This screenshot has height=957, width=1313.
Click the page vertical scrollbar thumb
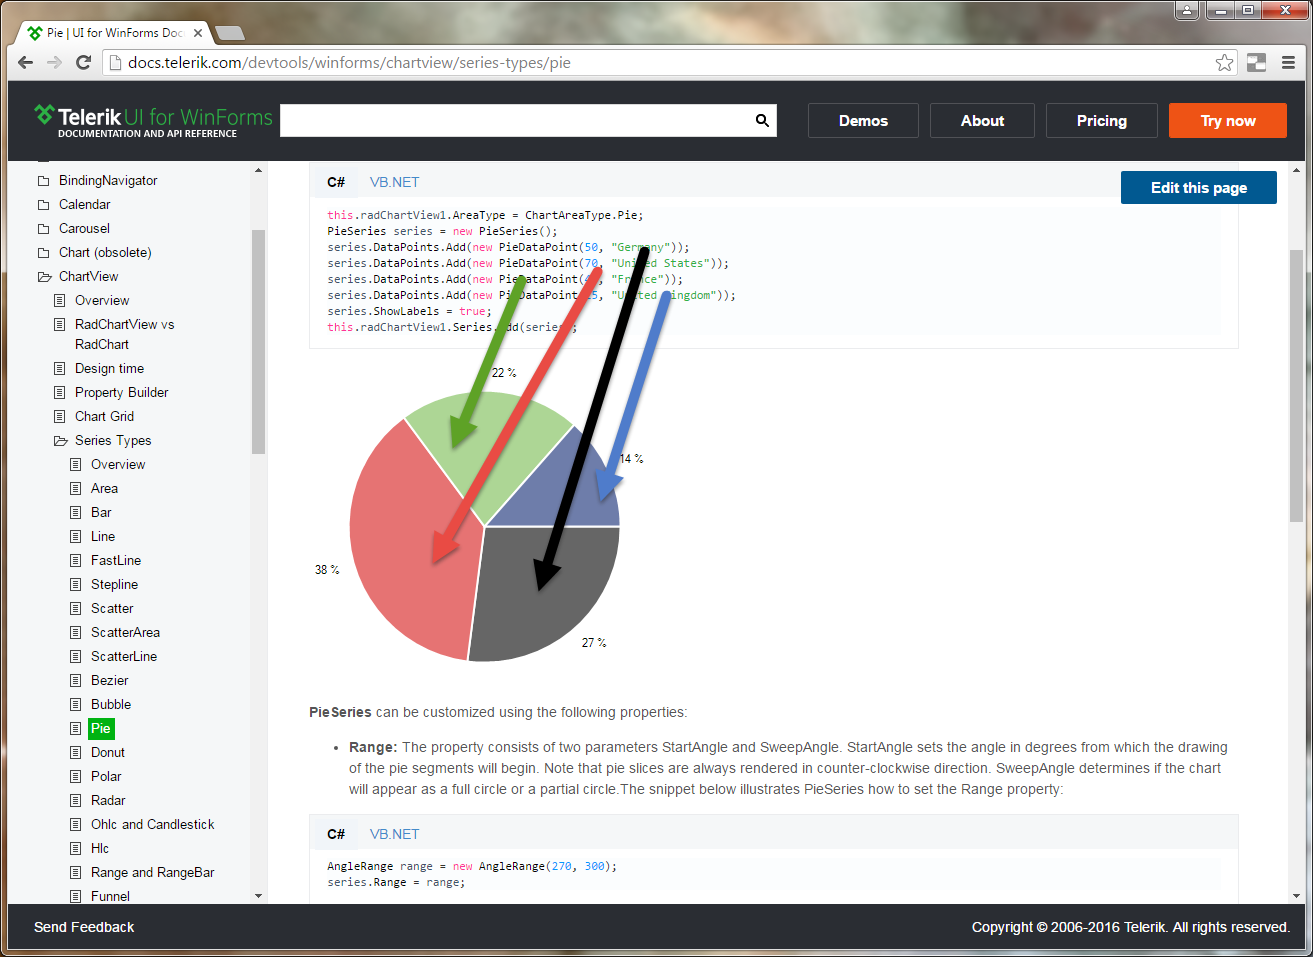point(1297,386)
